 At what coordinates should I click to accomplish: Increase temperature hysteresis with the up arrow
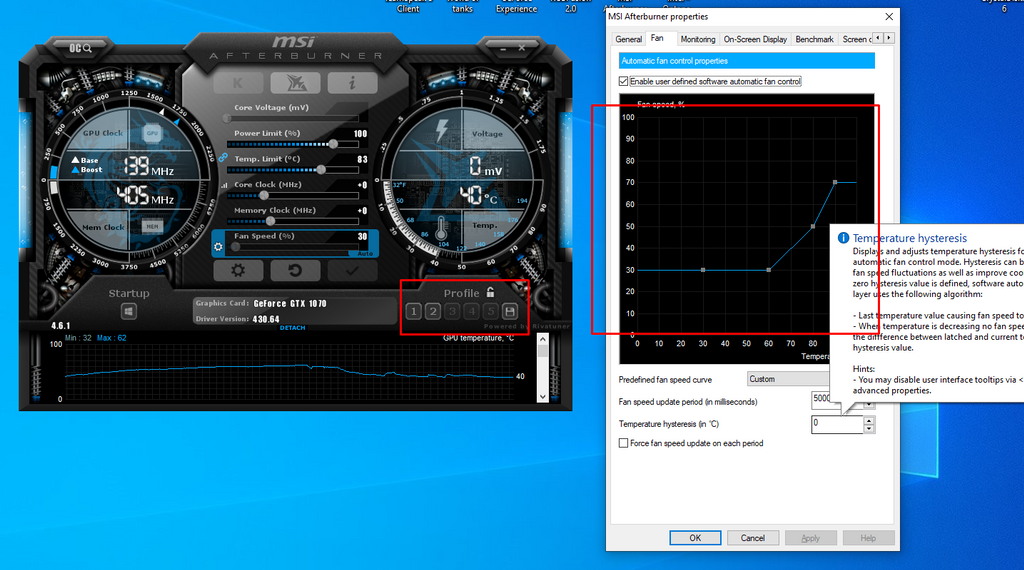pos(869,420)
